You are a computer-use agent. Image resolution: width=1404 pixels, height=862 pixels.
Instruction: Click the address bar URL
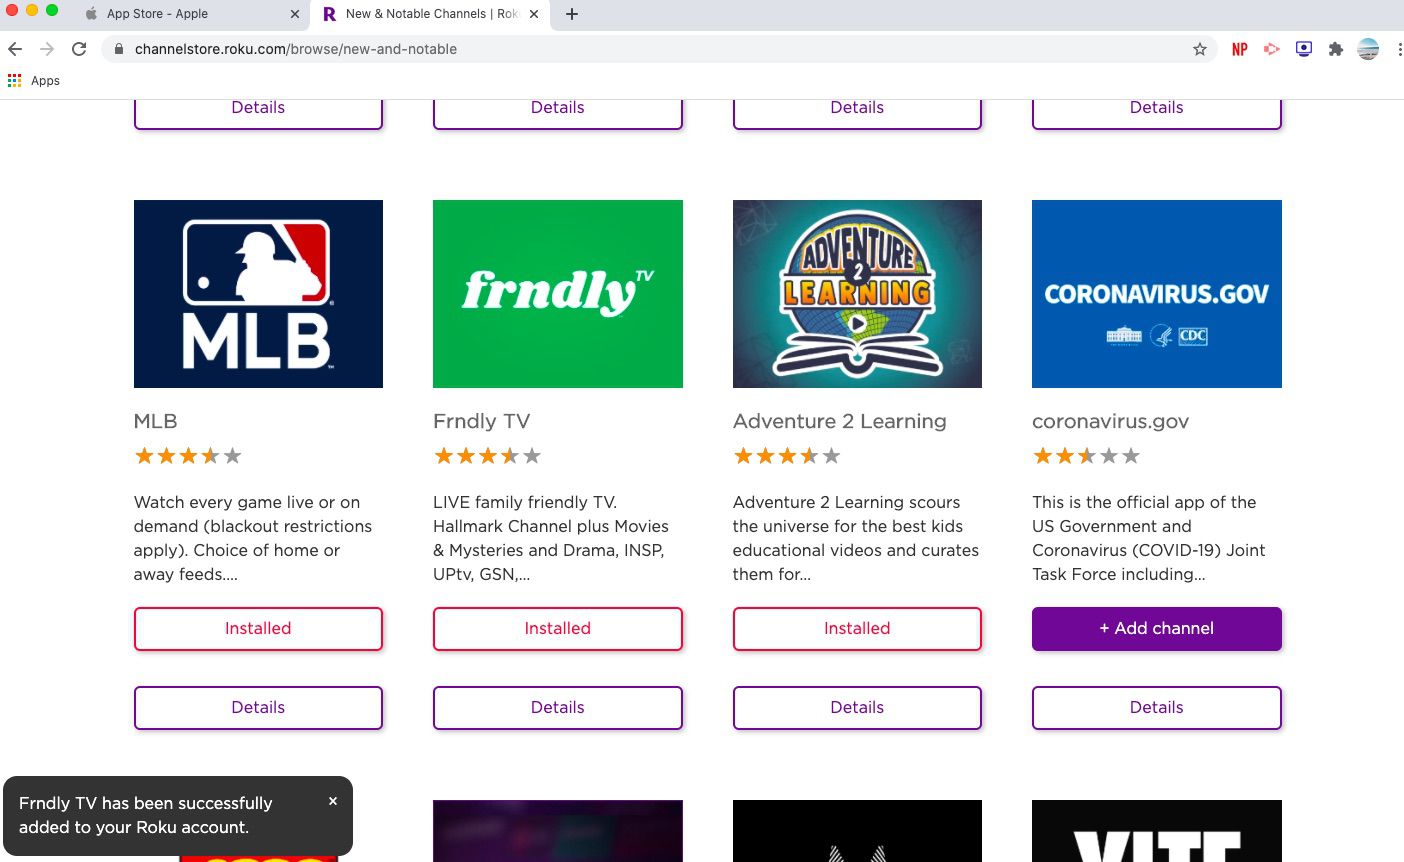click(296, 49)
